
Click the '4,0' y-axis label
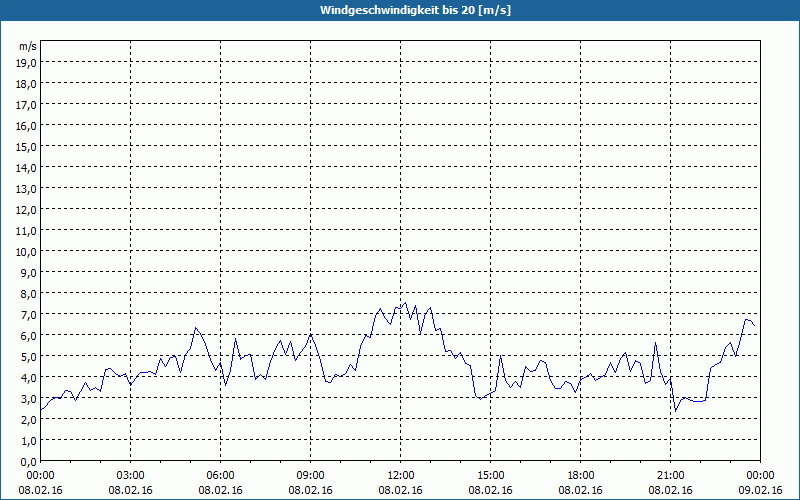(x=29, y=378)
